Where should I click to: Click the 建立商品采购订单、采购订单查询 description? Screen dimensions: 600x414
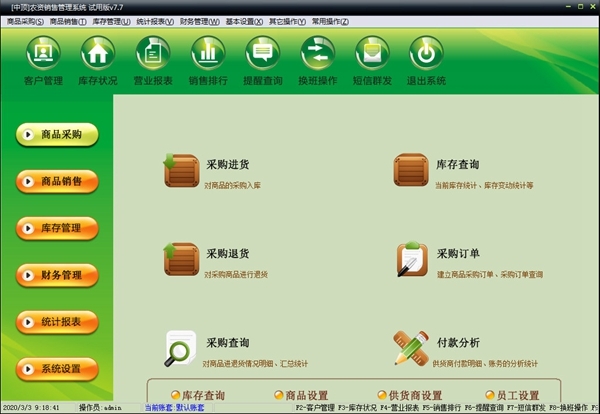point(490,274)
